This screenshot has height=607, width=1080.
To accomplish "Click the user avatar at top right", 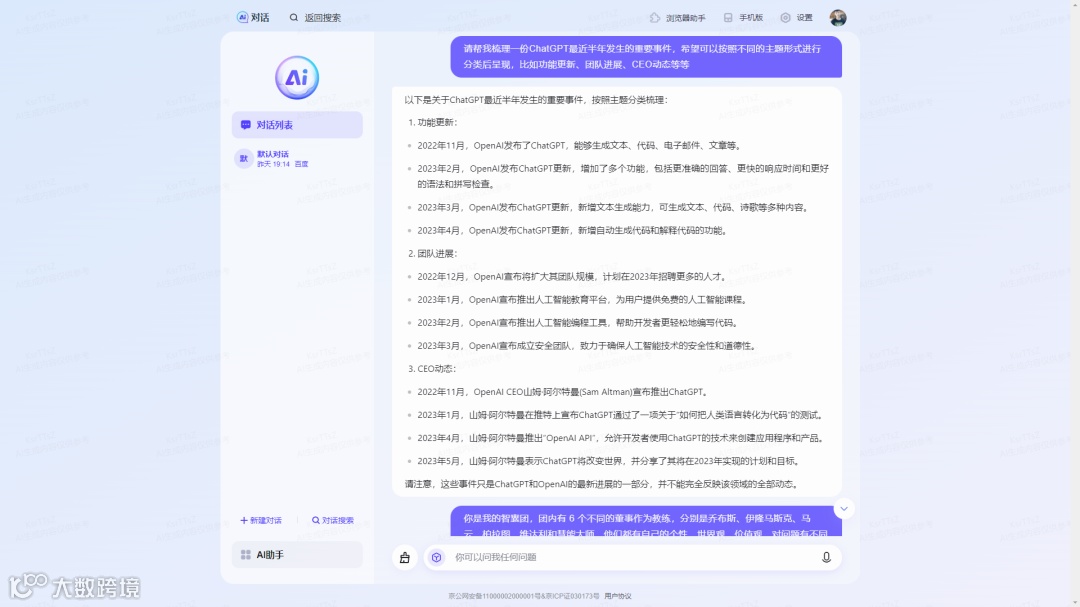I will coord(838,18).
